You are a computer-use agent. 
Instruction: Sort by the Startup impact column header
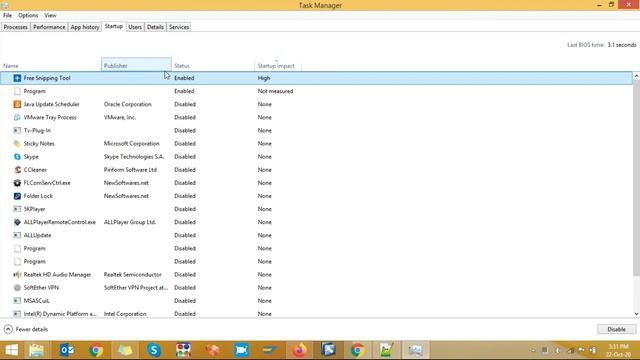pos(278,65)
